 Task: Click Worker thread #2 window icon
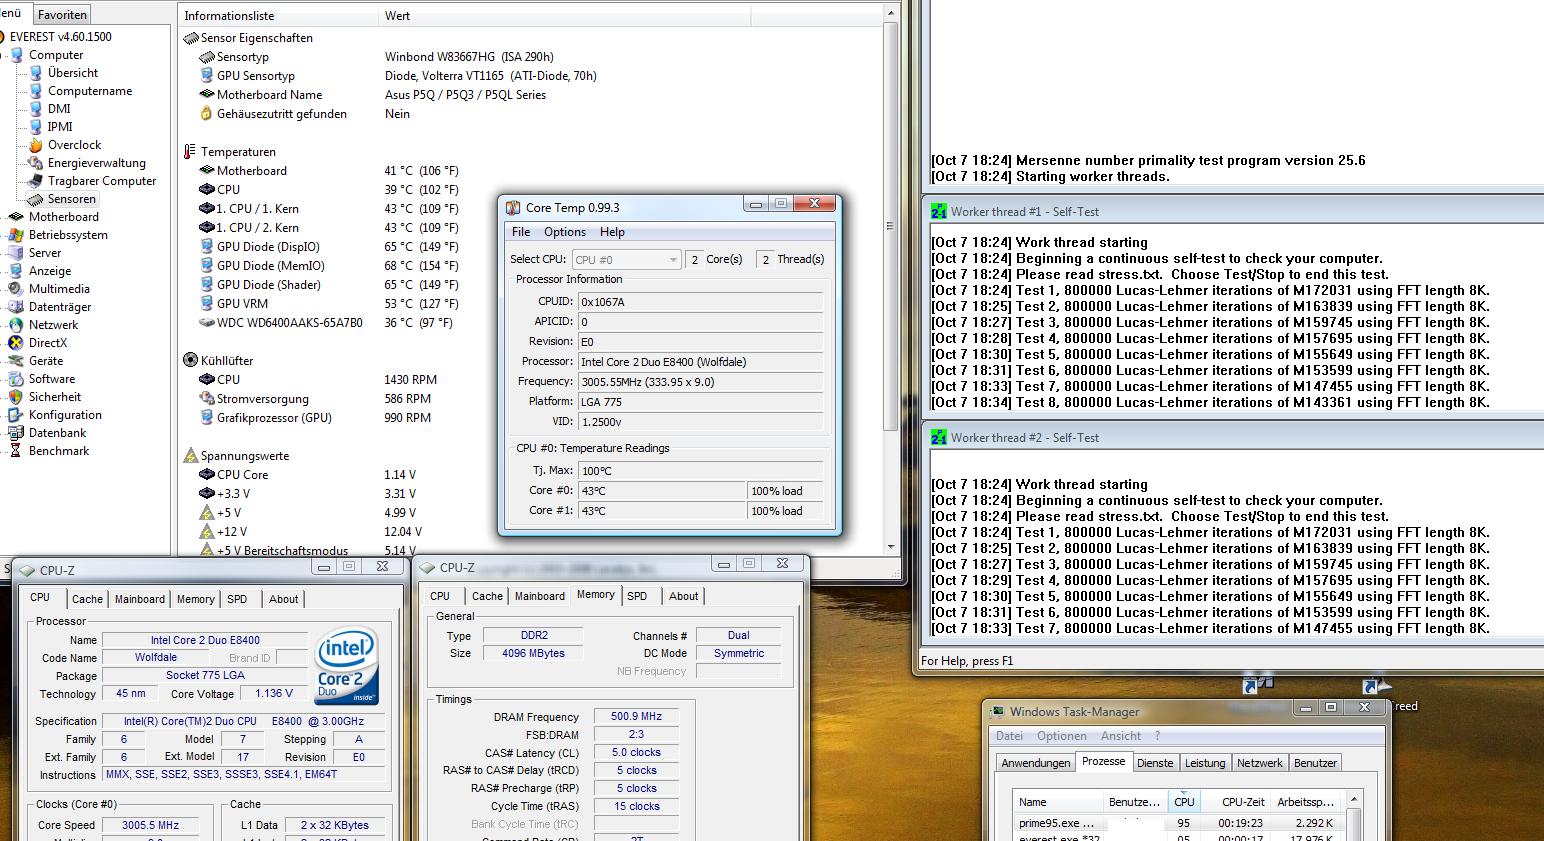(939, 438)
